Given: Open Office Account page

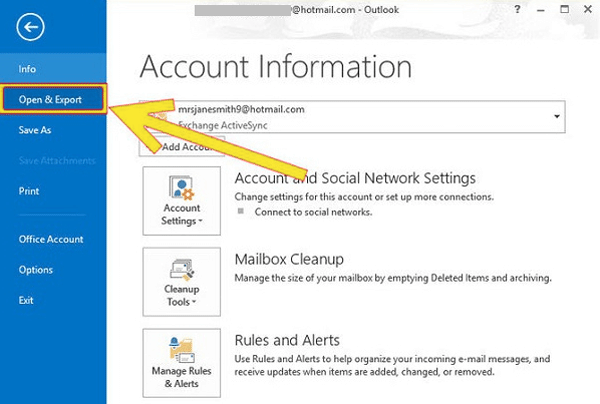Looking at the screenshot, I should point(53,239).
